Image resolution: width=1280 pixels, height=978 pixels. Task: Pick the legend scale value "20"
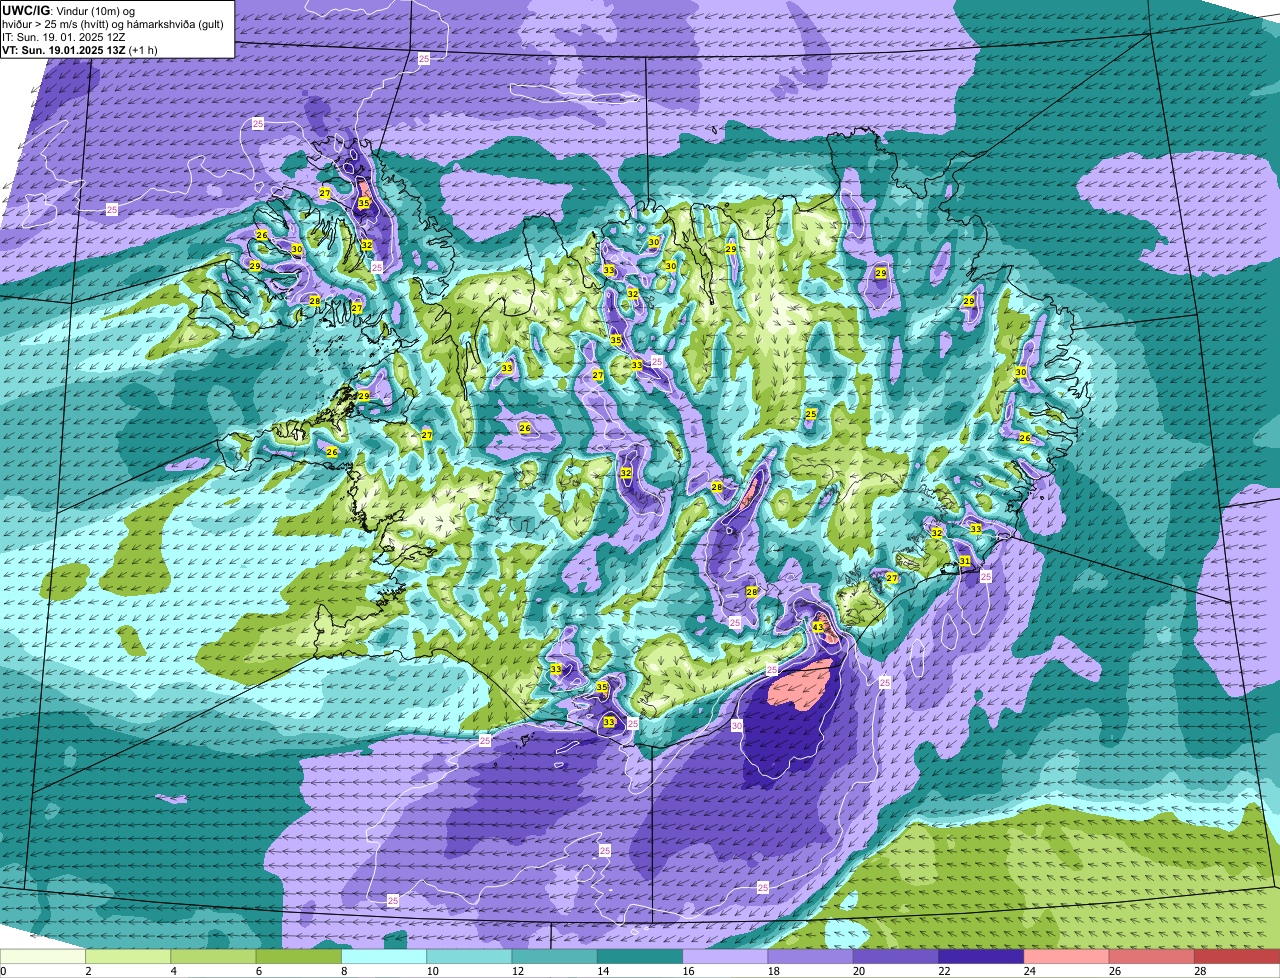pyautogui.click(x=858, y=971)
